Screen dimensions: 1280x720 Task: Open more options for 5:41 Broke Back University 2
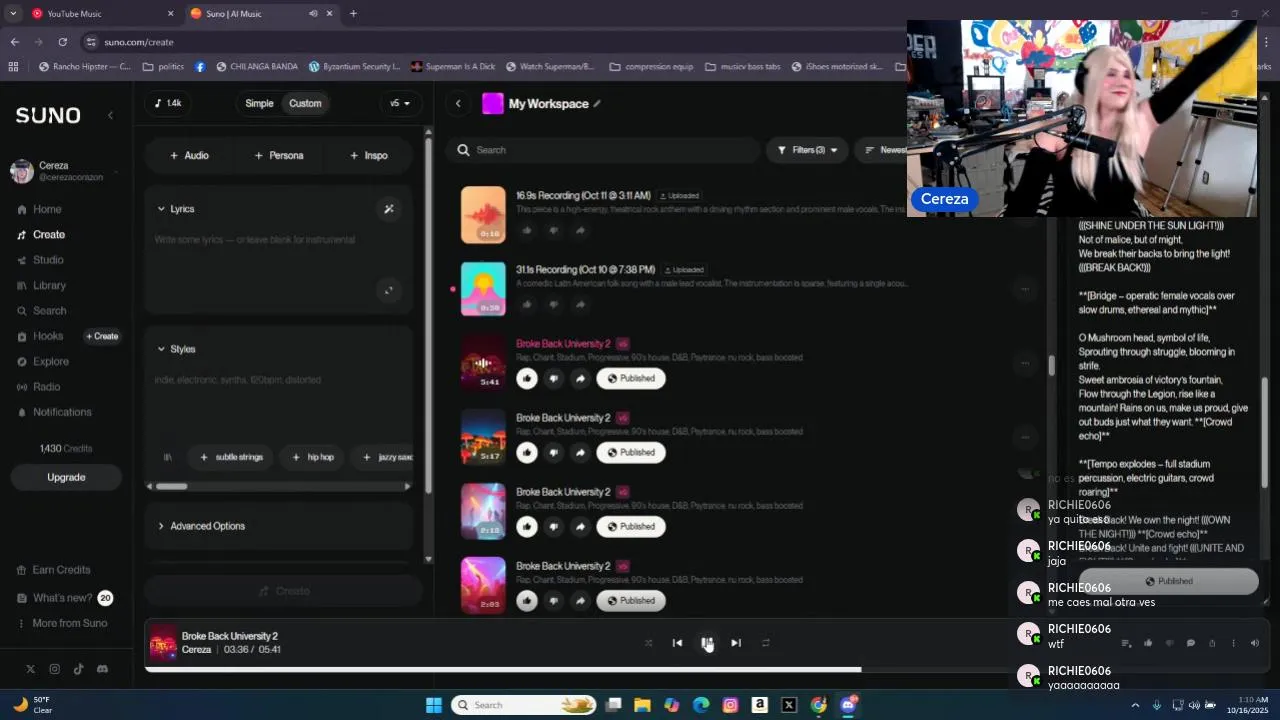(x=1025, y=363)
